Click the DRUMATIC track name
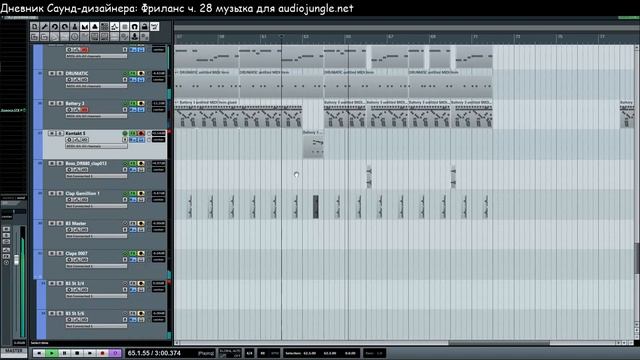 [77, 73]
